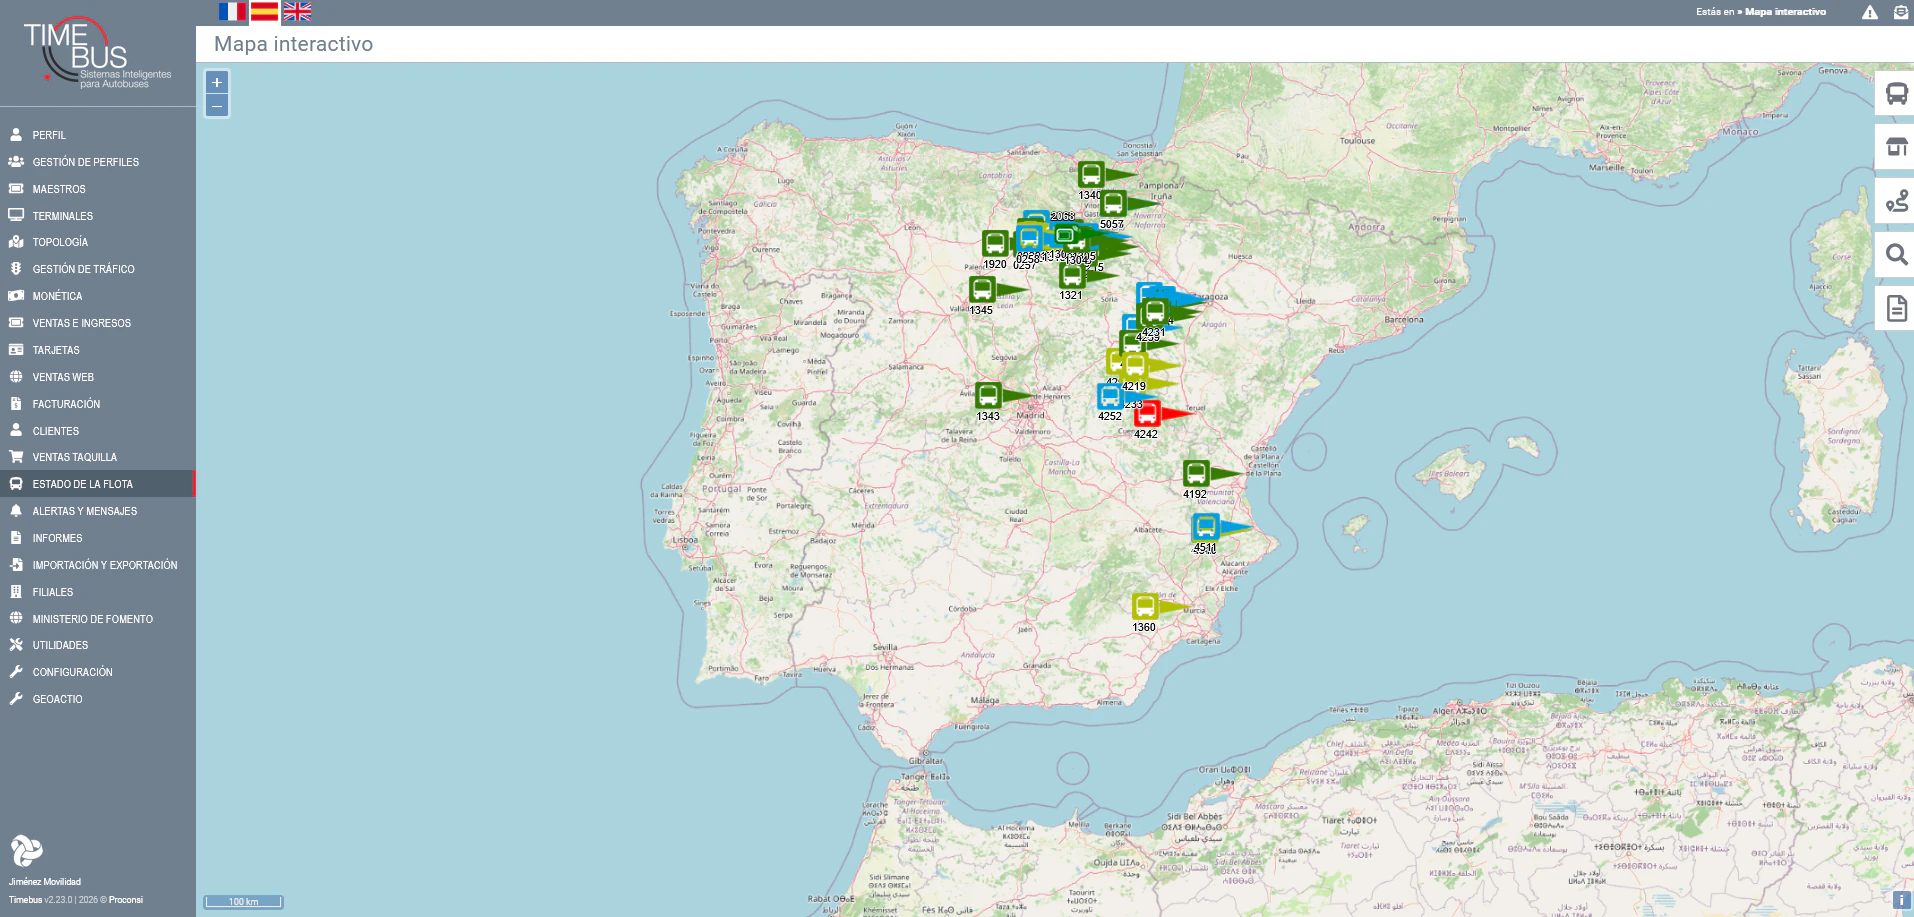Select bus marker 1920

[995, 243]
